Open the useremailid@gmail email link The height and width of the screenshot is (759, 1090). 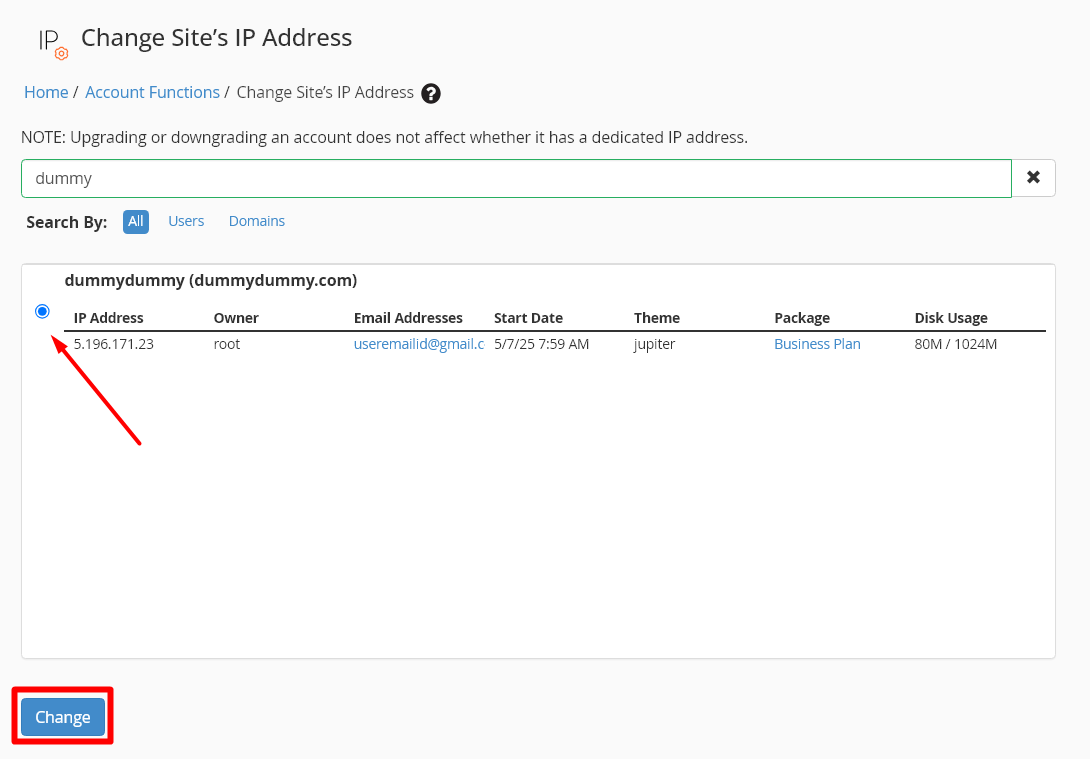coord(418,344)
